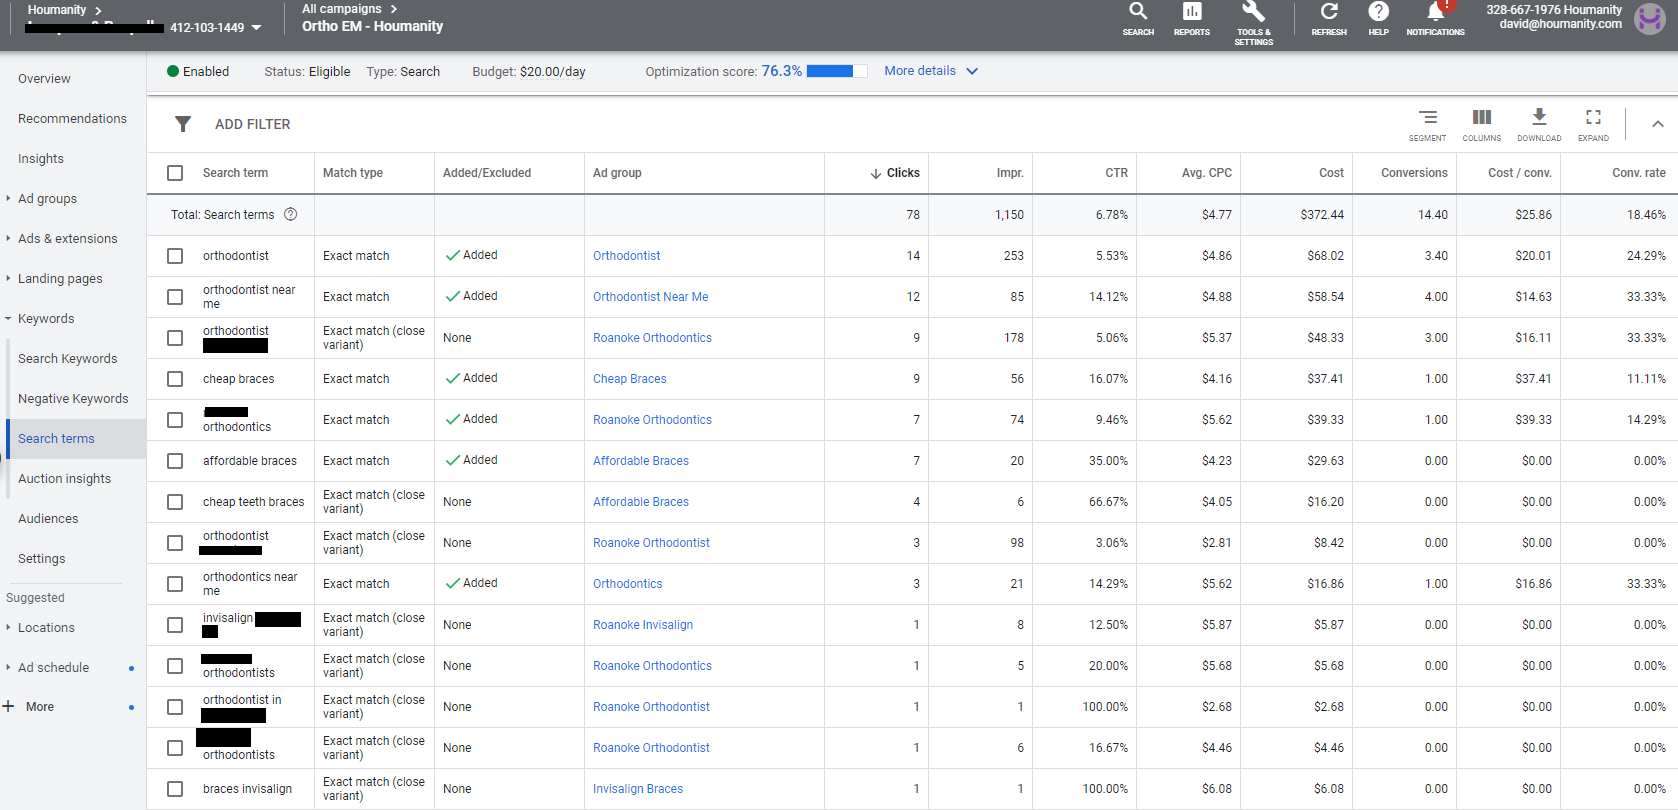
Task: Click the Refresh icon in header
Action: [1329, 12]
